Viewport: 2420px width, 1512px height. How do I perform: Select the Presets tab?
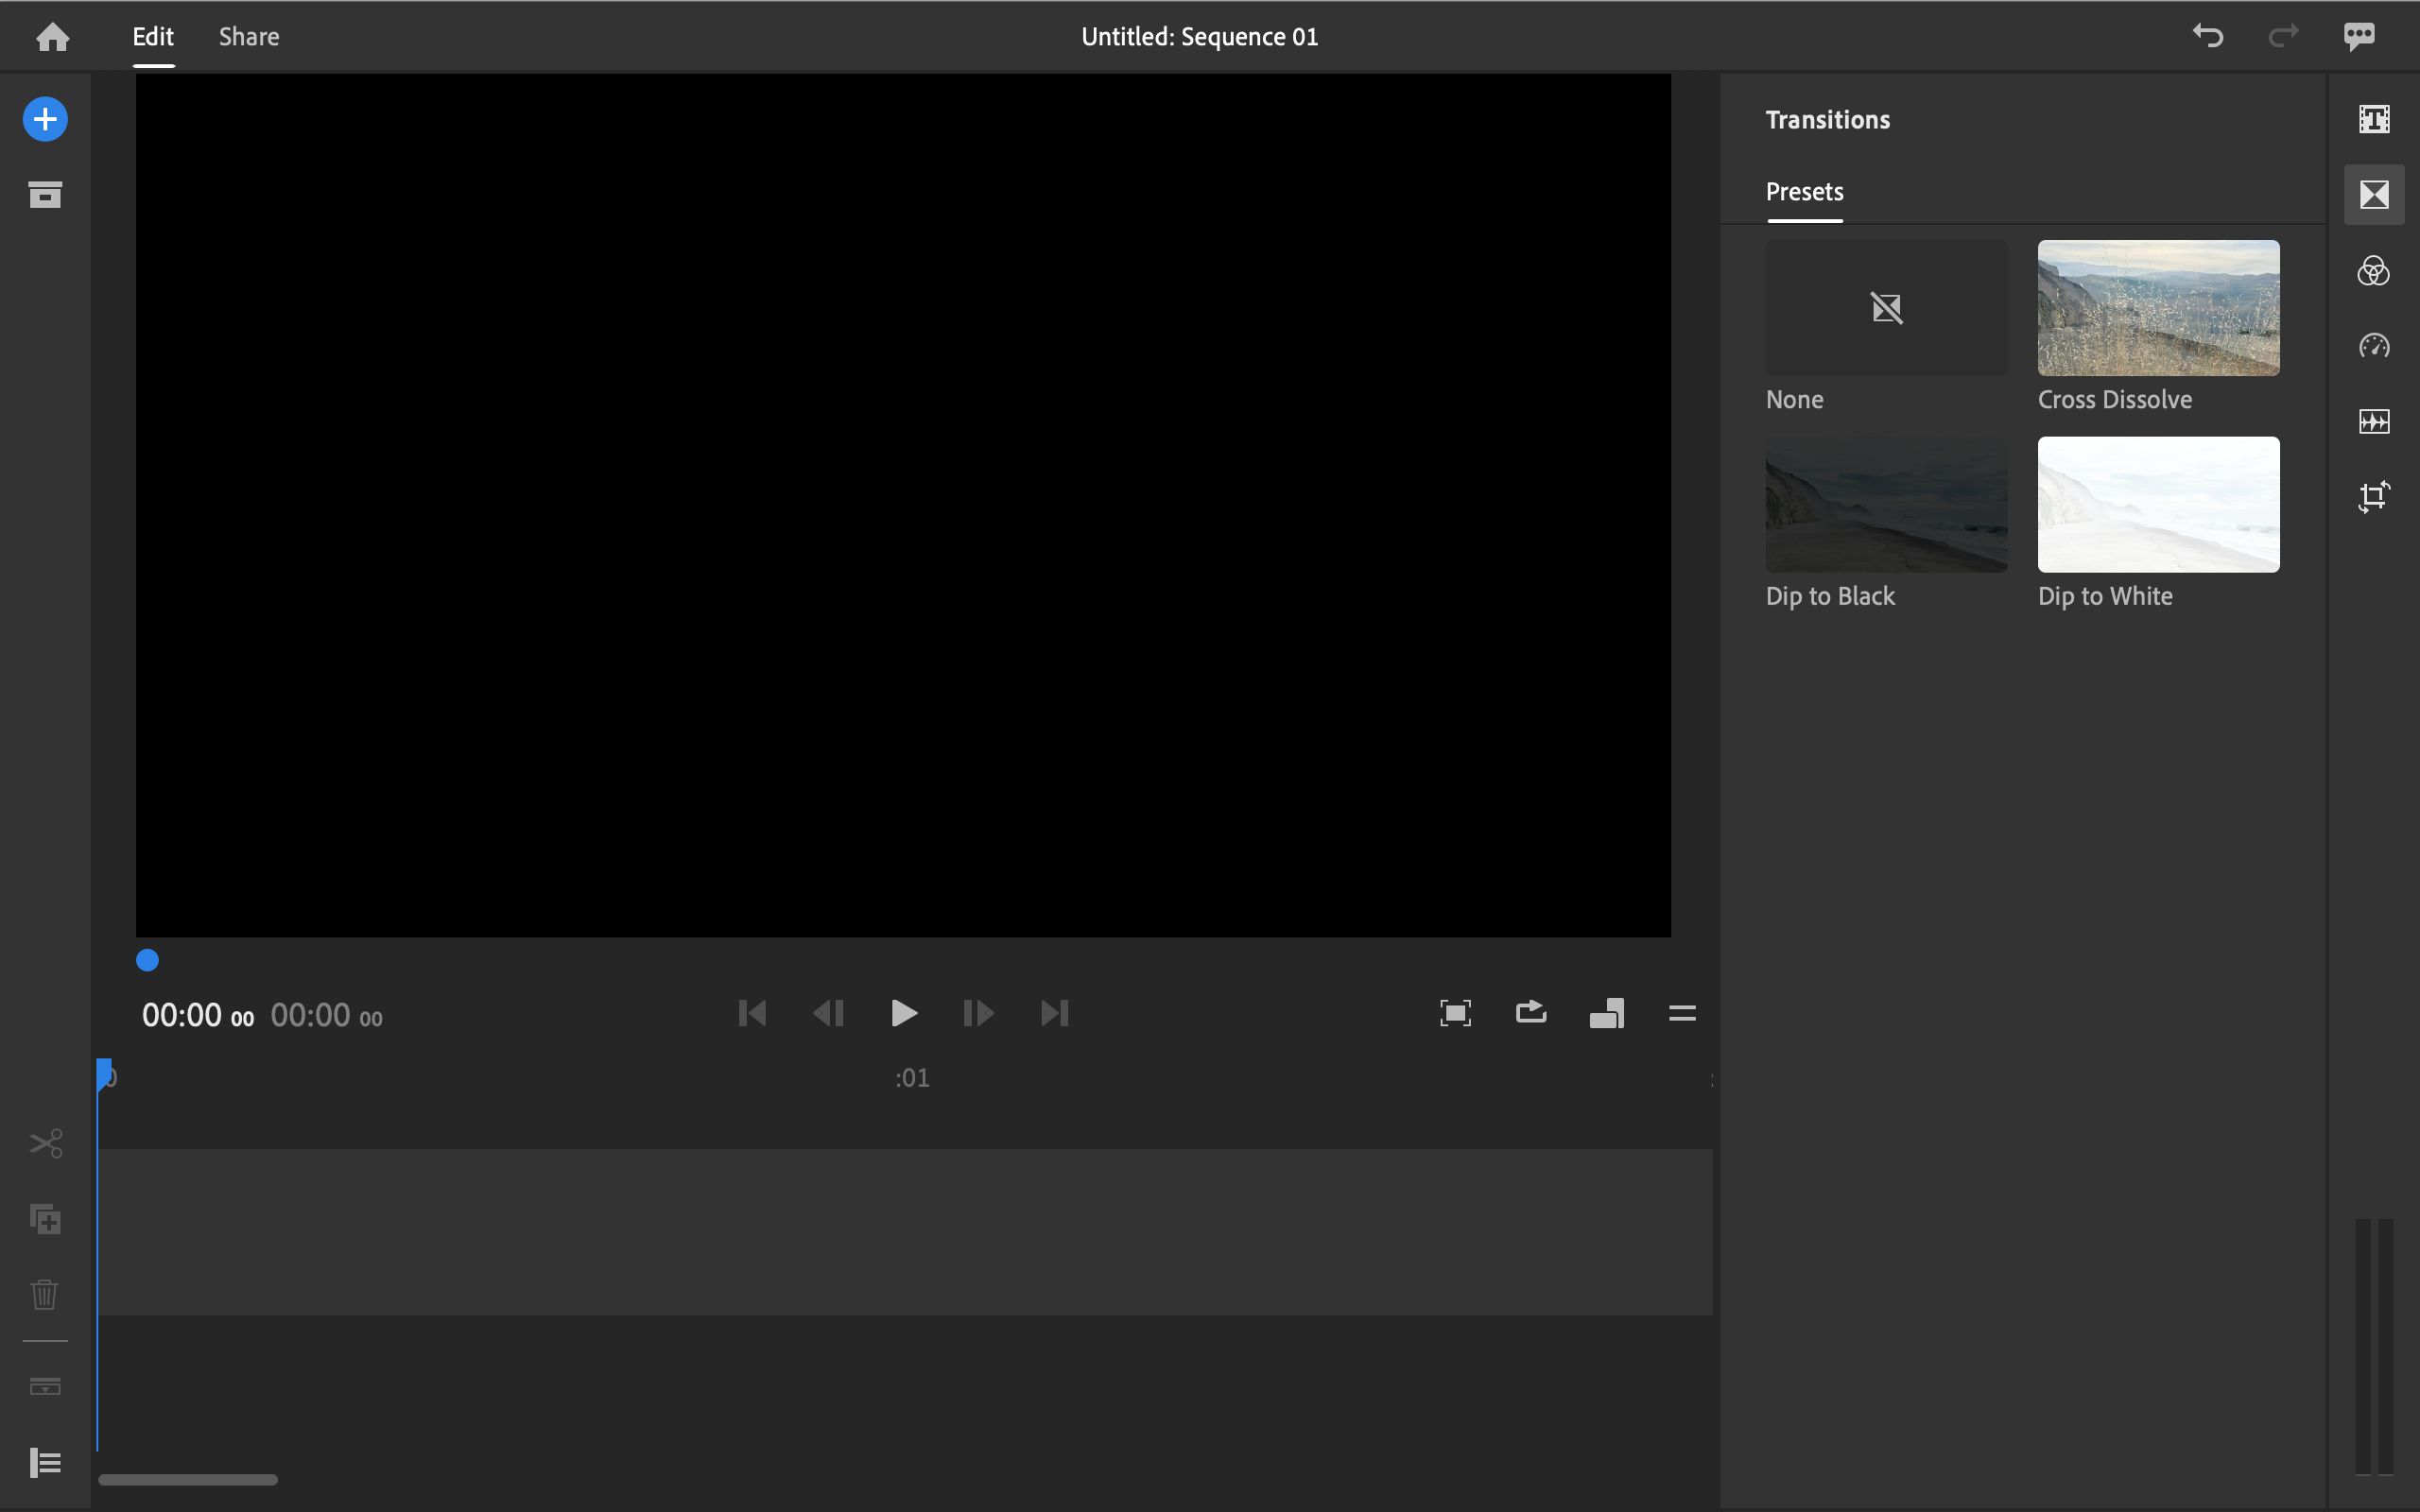tap(1804, 191)
